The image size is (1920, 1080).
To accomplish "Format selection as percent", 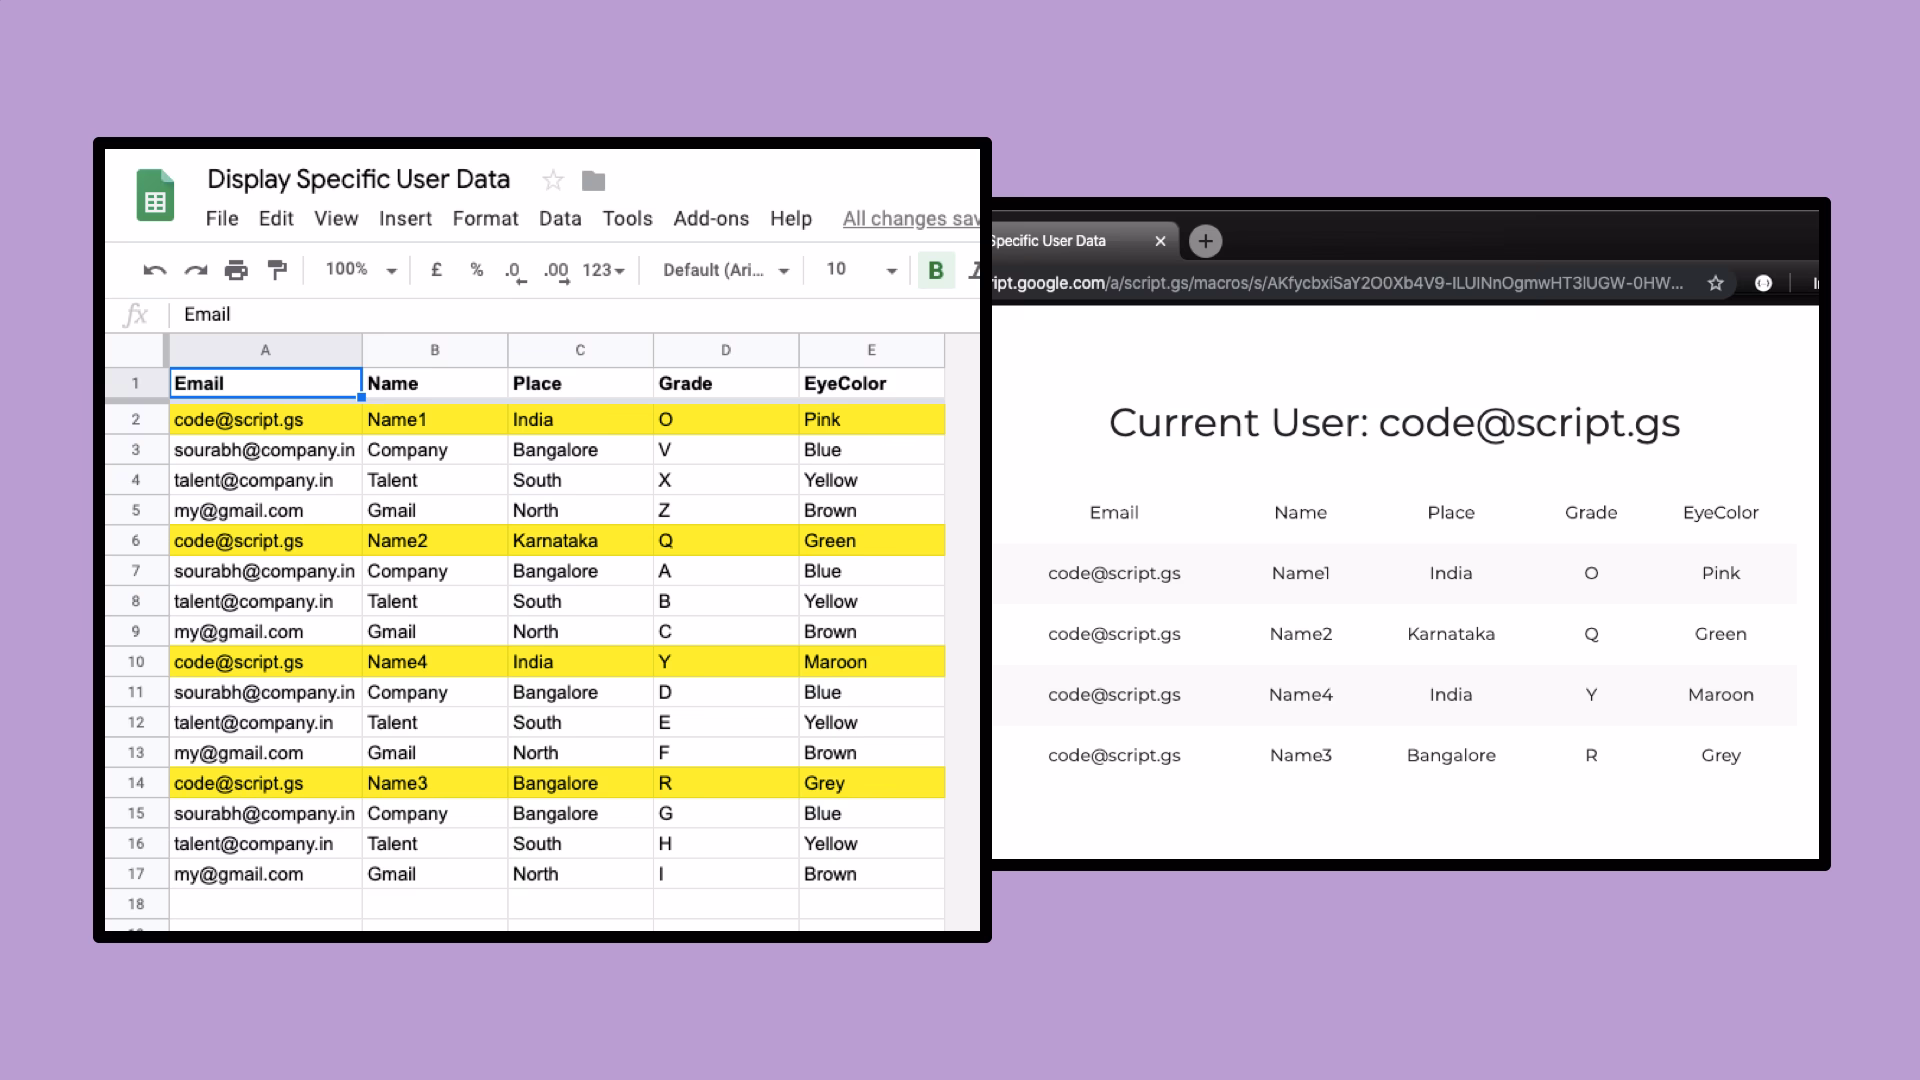I will [476, 270].
